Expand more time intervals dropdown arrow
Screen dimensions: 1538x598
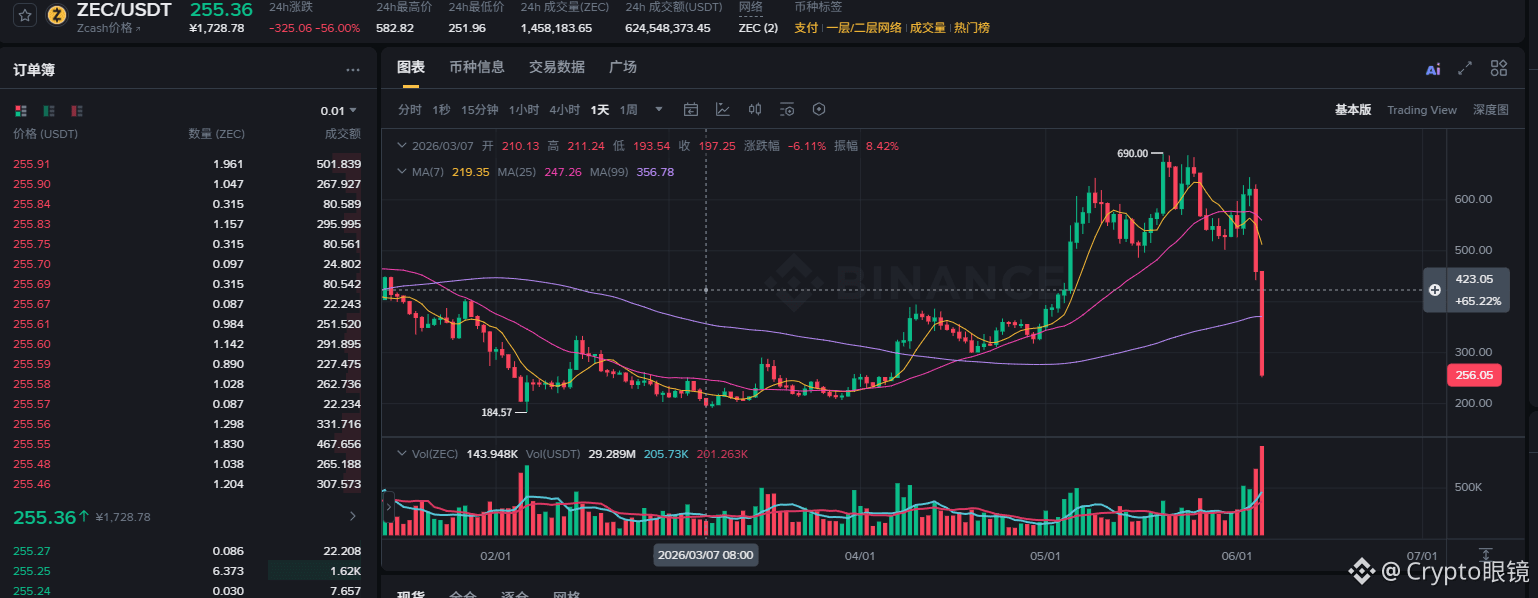[x=658, y=109]
